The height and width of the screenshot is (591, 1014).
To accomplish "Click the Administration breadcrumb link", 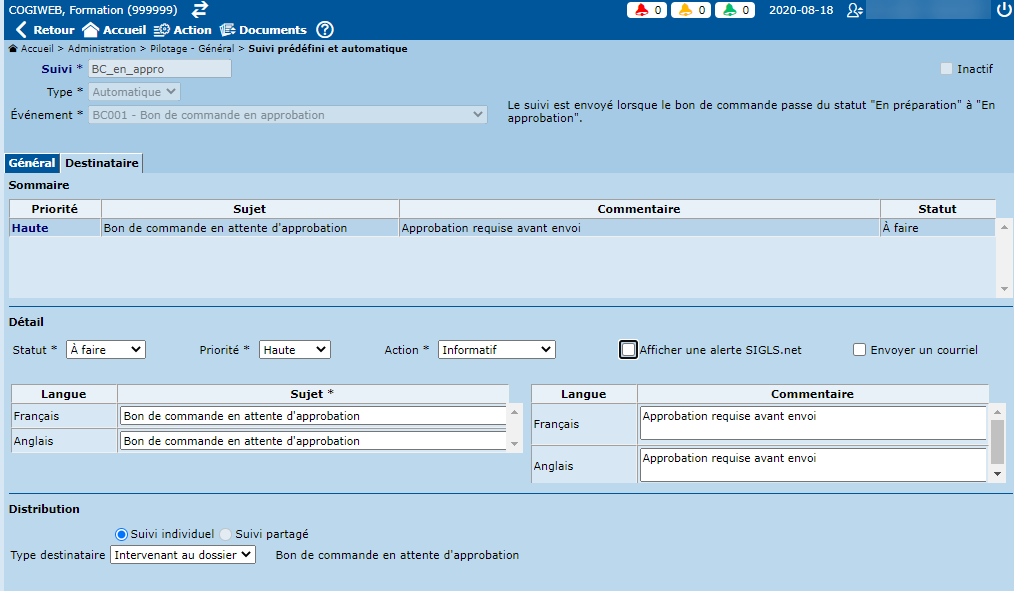I will [101, 48].
